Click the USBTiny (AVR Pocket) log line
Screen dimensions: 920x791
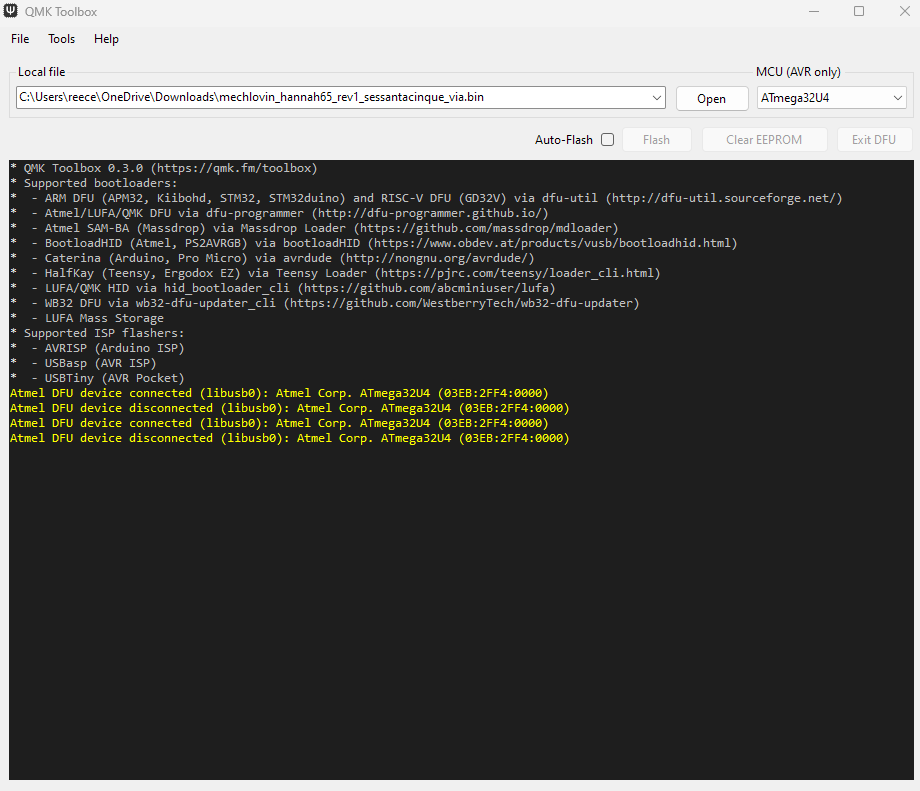[97, 378]
